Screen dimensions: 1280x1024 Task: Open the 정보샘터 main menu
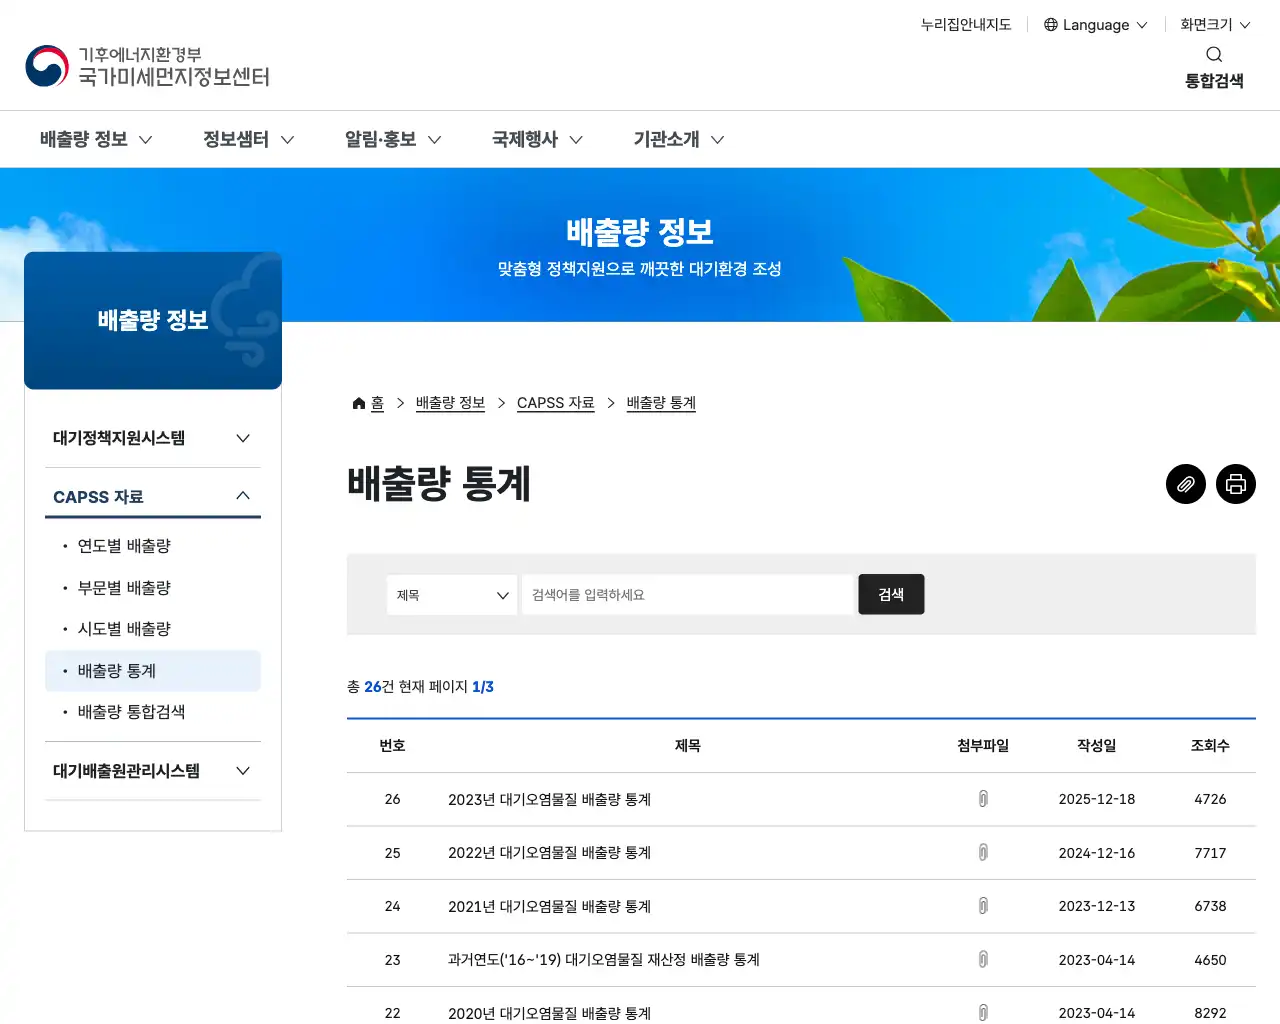249,139
